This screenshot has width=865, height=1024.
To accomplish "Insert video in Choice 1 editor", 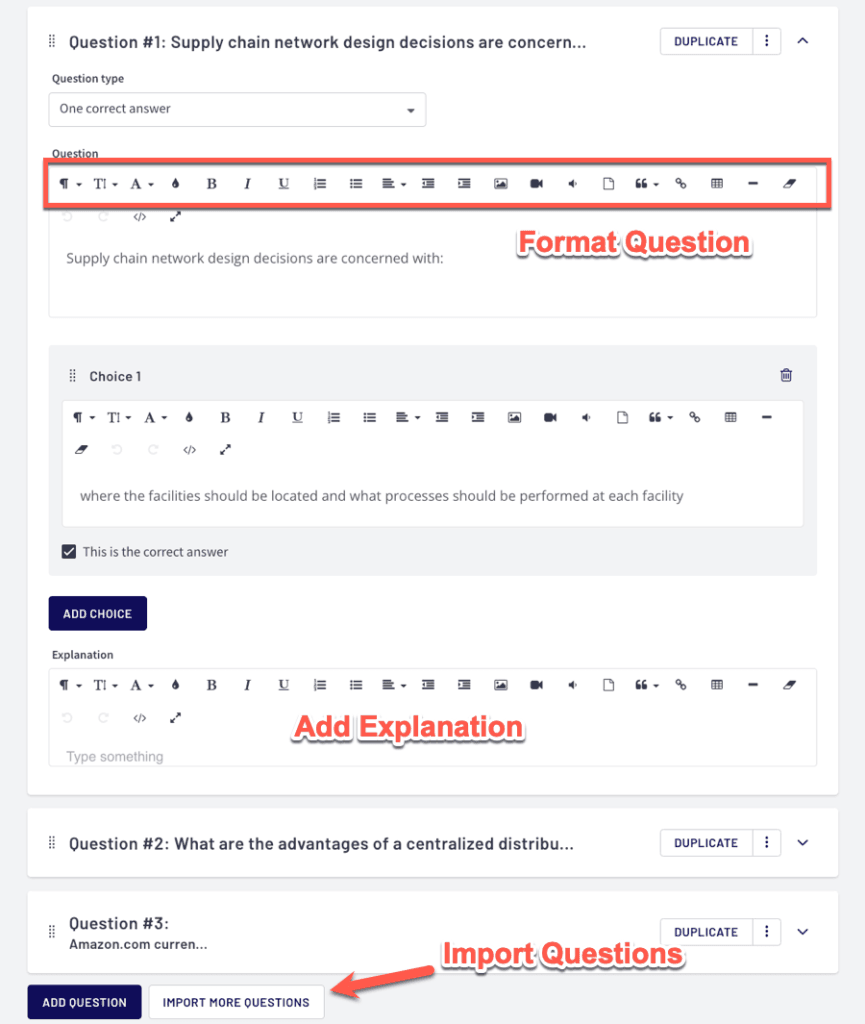I will [550, 418].
